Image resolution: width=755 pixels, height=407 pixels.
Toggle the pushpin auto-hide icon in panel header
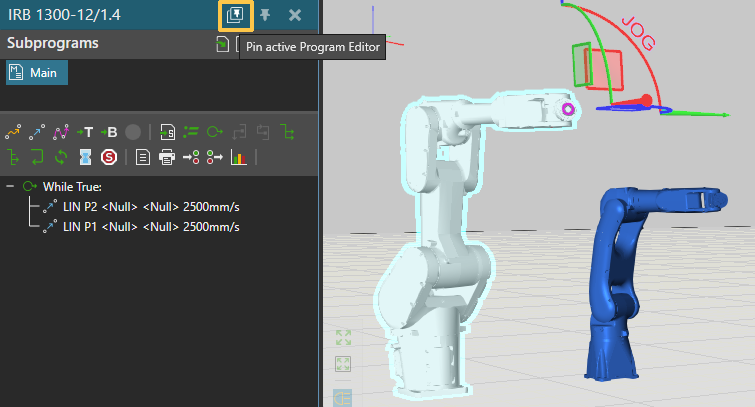[265, 15]
